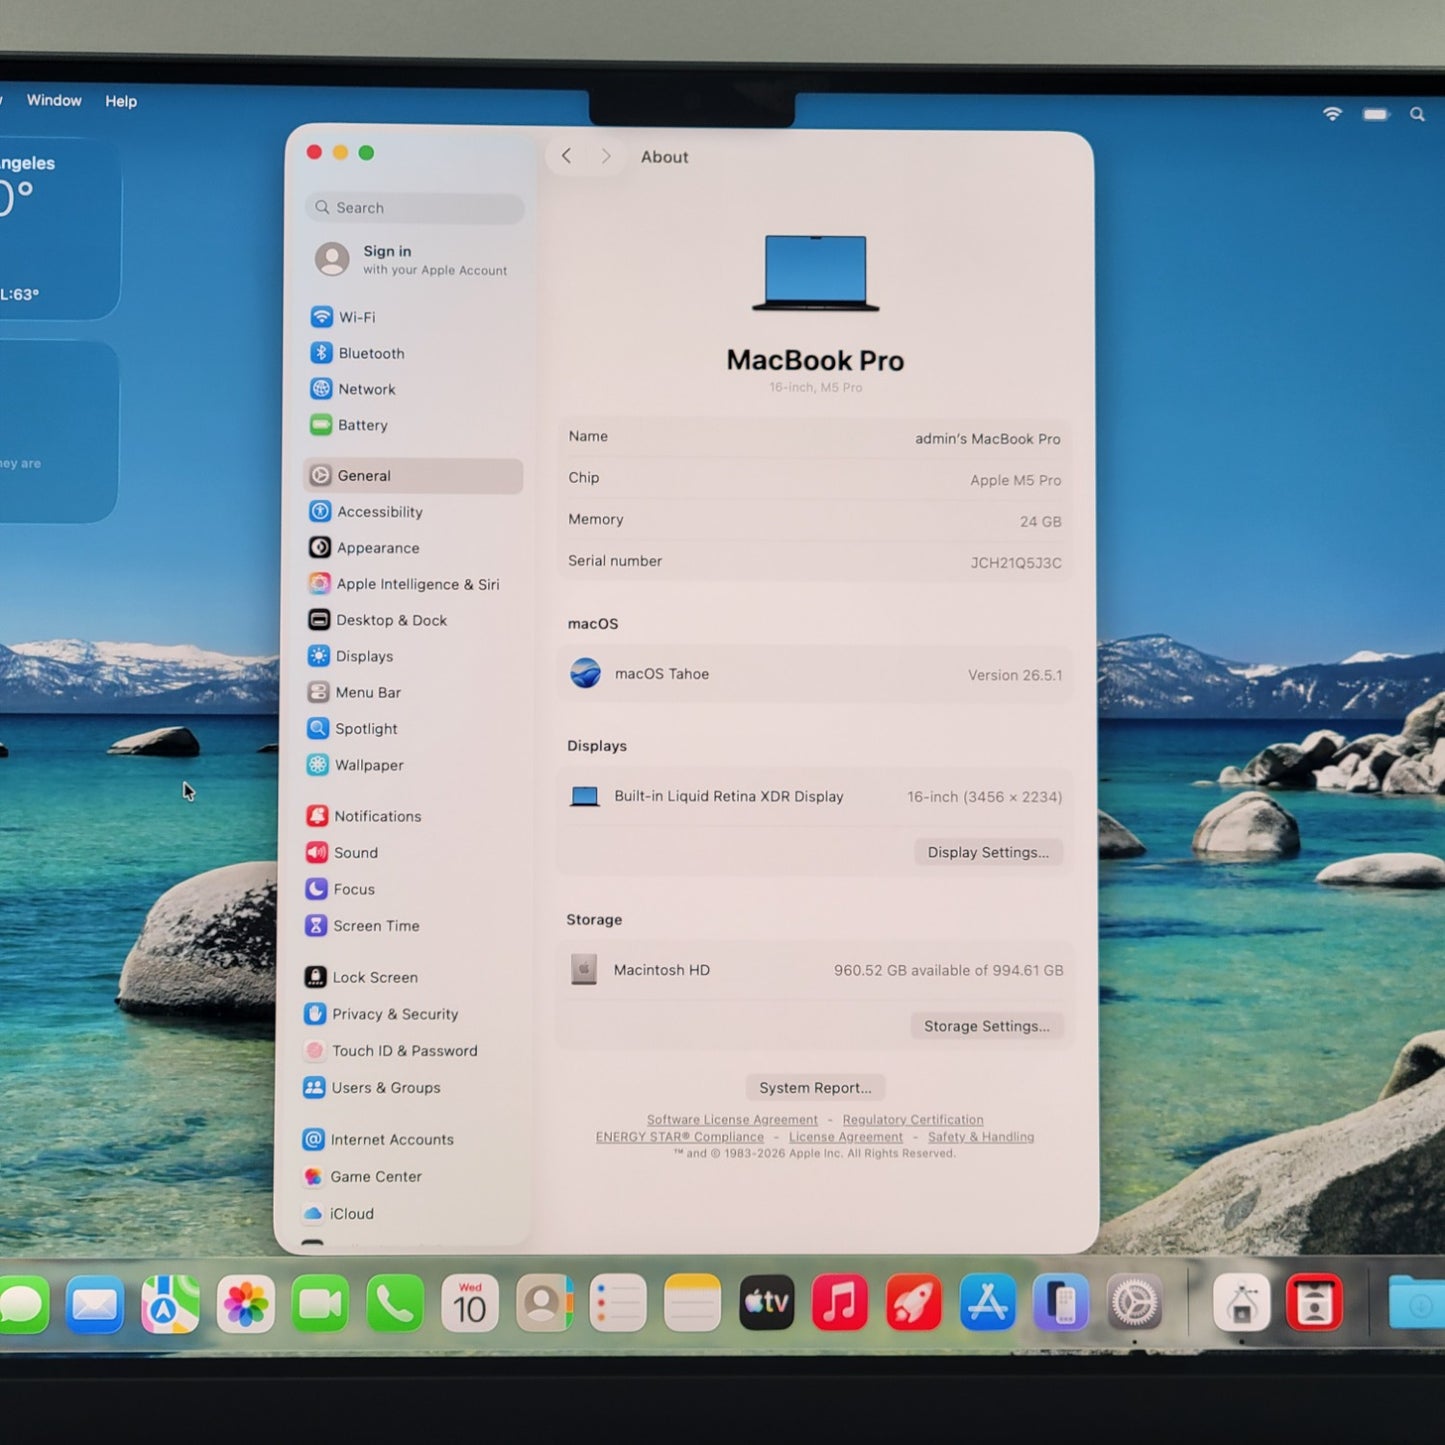Click the forward arrow beside the About title
The height and width of the screenshot is (1445, 1445).
click(x=605, y=156)
